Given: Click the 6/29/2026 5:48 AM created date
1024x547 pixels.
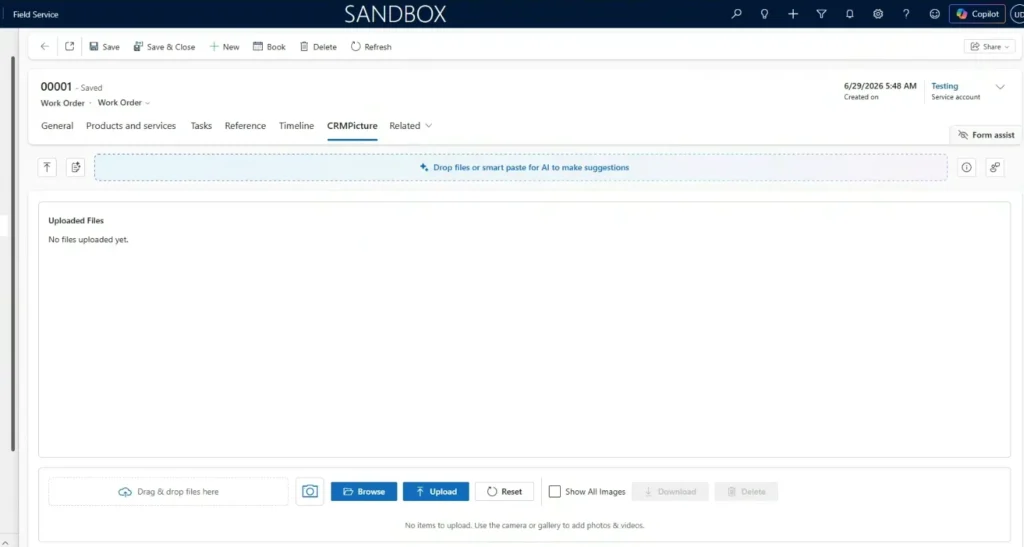Looking at the screenshot, I should (880, 86).
